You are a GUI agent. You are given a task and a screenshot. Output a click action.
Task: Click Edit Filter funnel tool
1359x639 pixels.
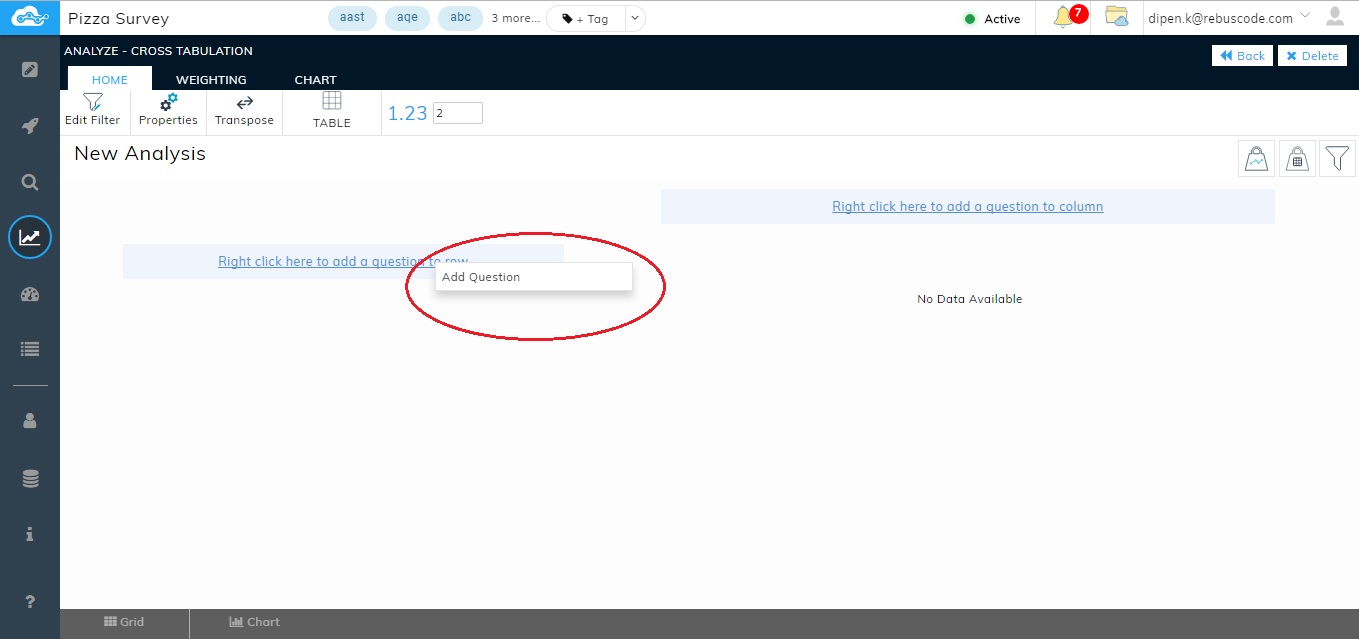coord(92,110)
